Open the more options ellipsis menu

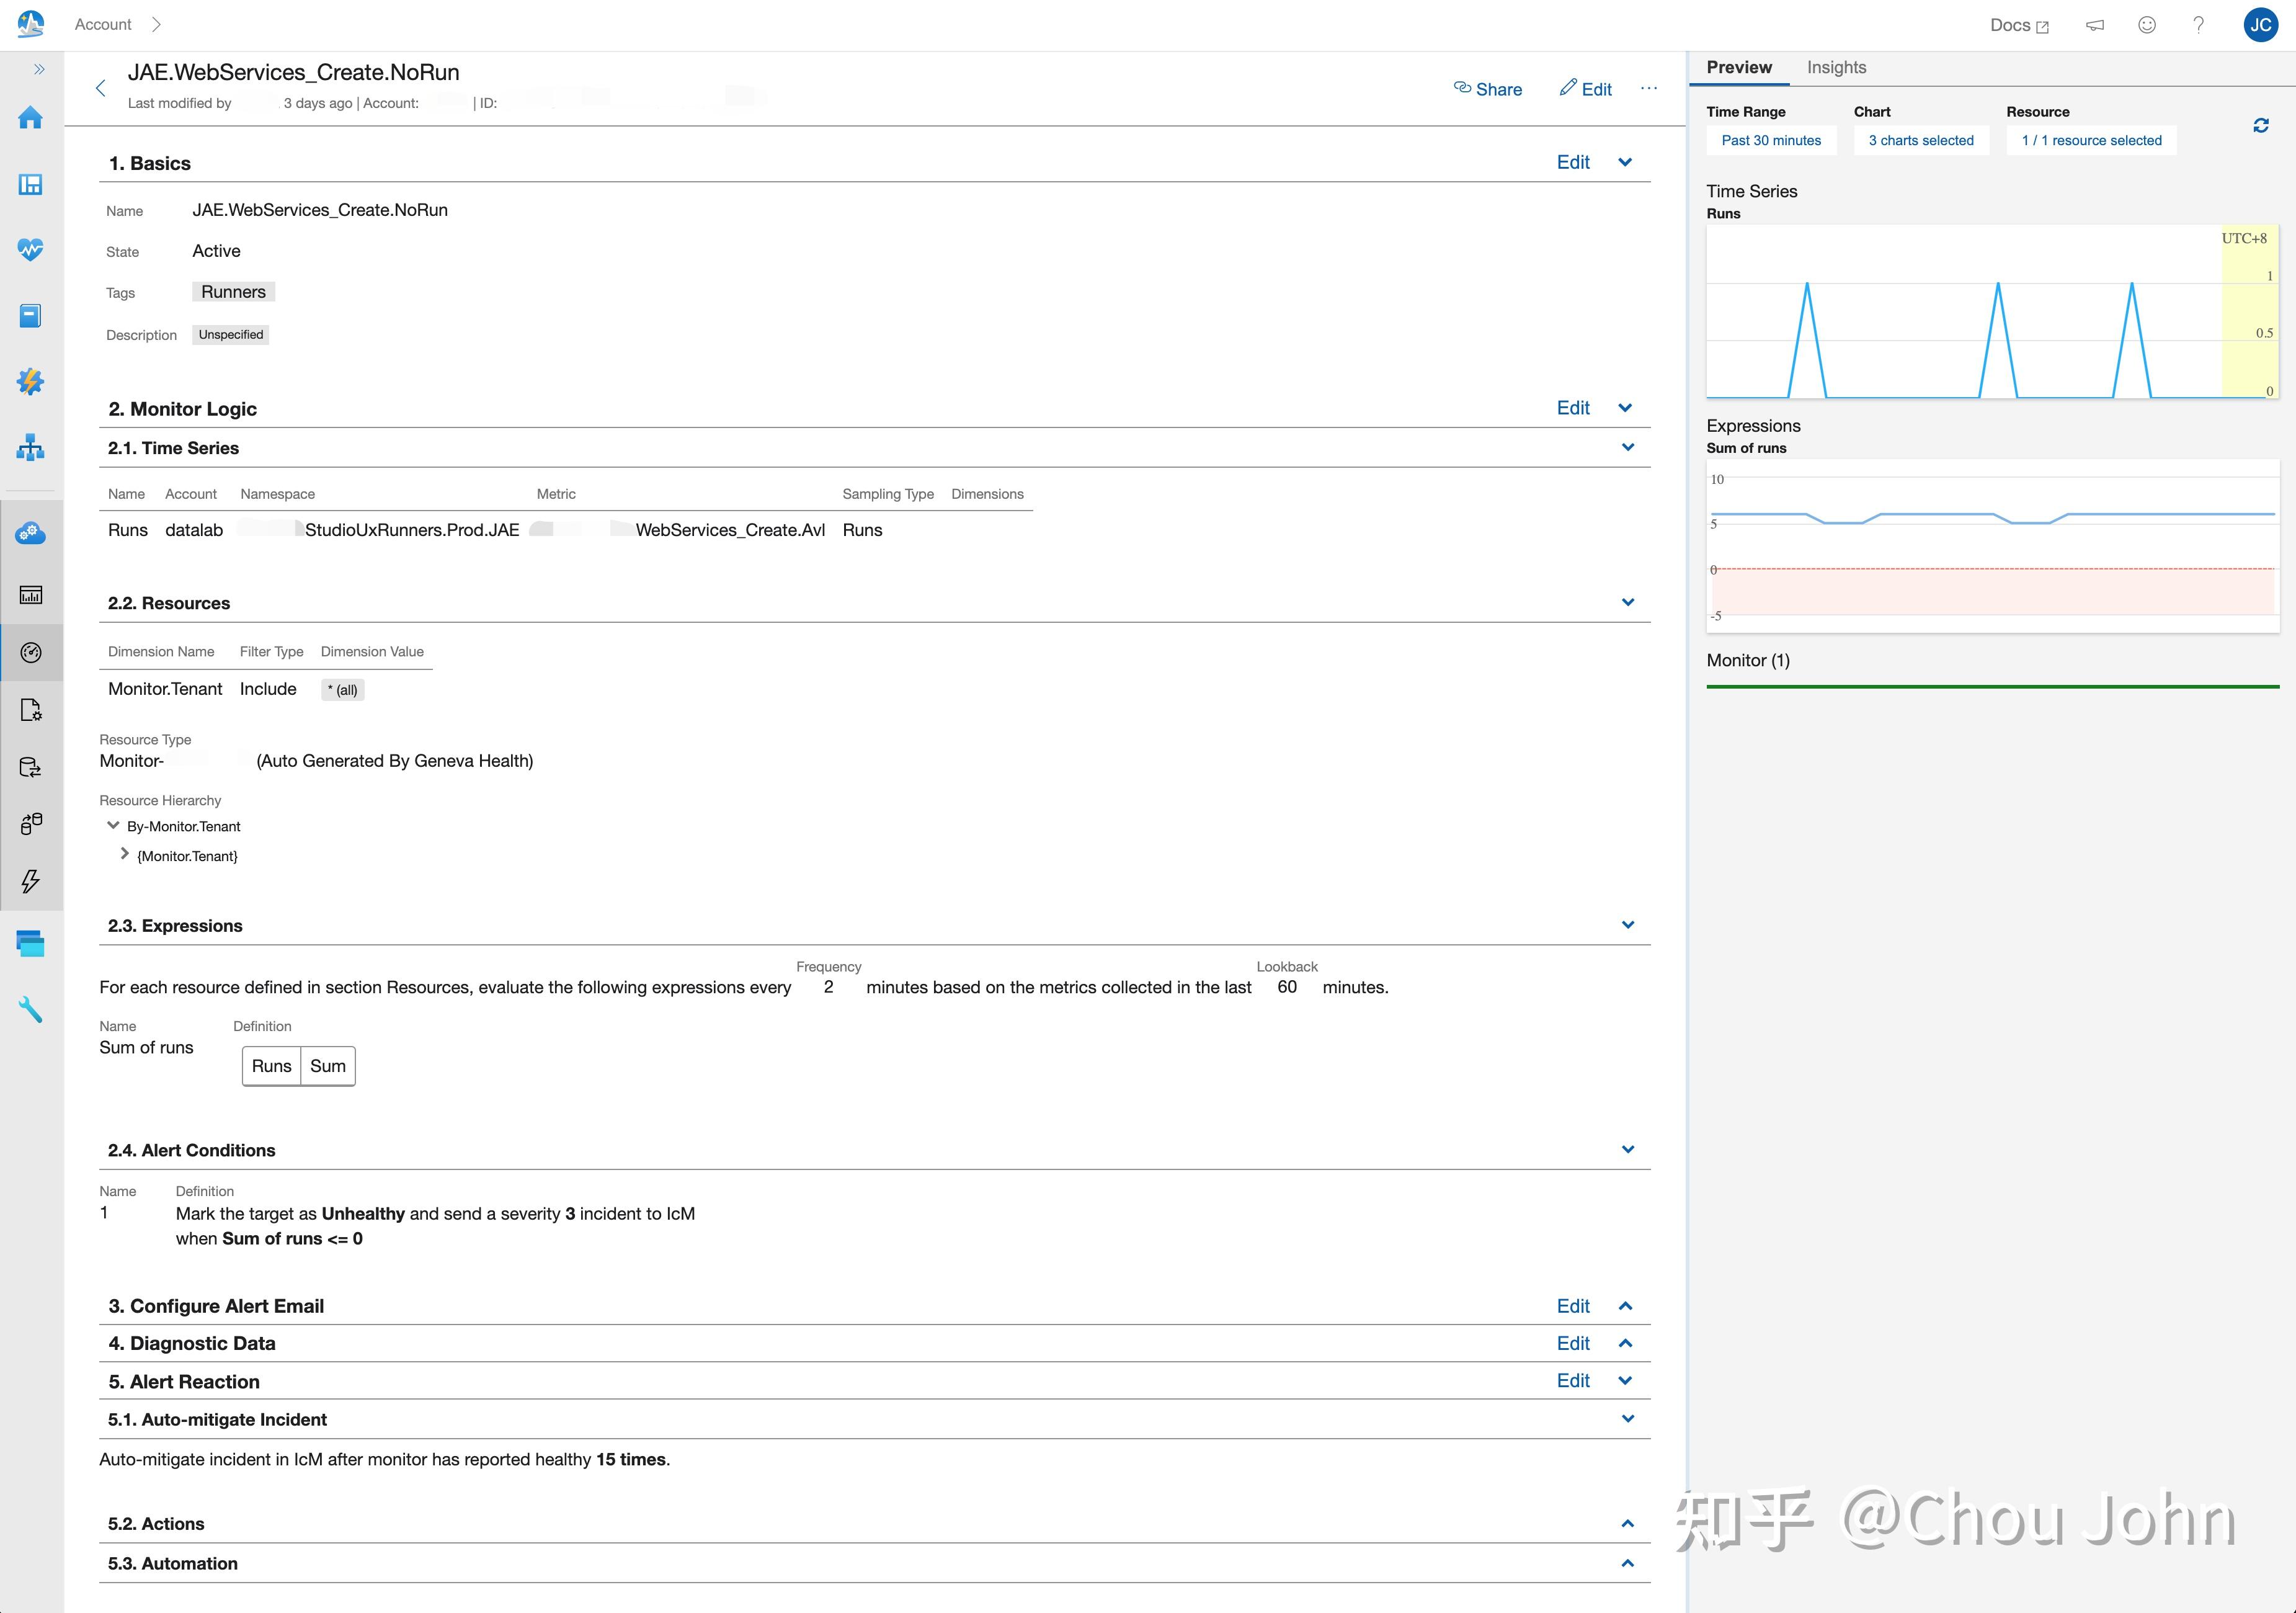tap(1649, 88)
